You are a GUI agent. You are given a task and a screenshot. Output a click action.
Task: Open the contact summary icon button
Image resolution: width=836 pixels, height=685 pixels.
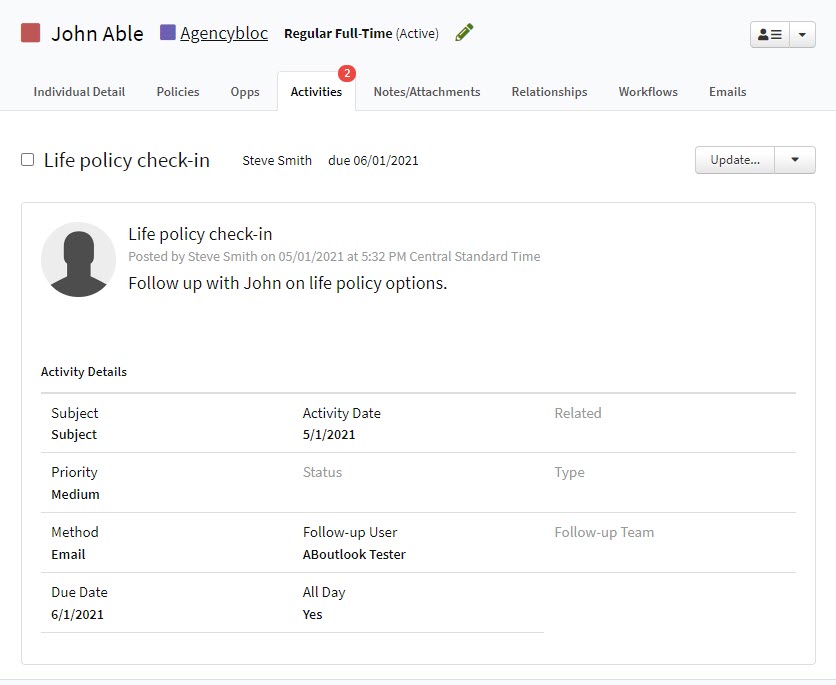768,33
